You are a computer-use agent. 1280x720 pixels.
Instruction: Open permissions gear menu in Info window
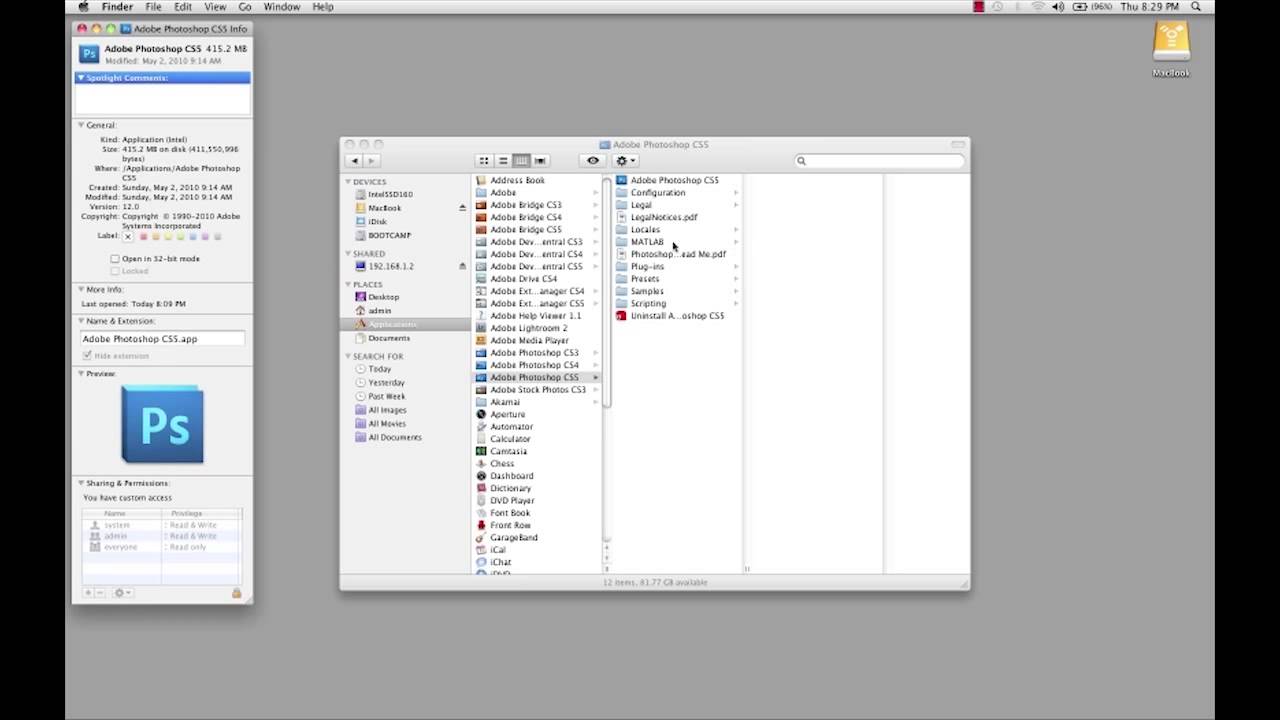(122, 593)
